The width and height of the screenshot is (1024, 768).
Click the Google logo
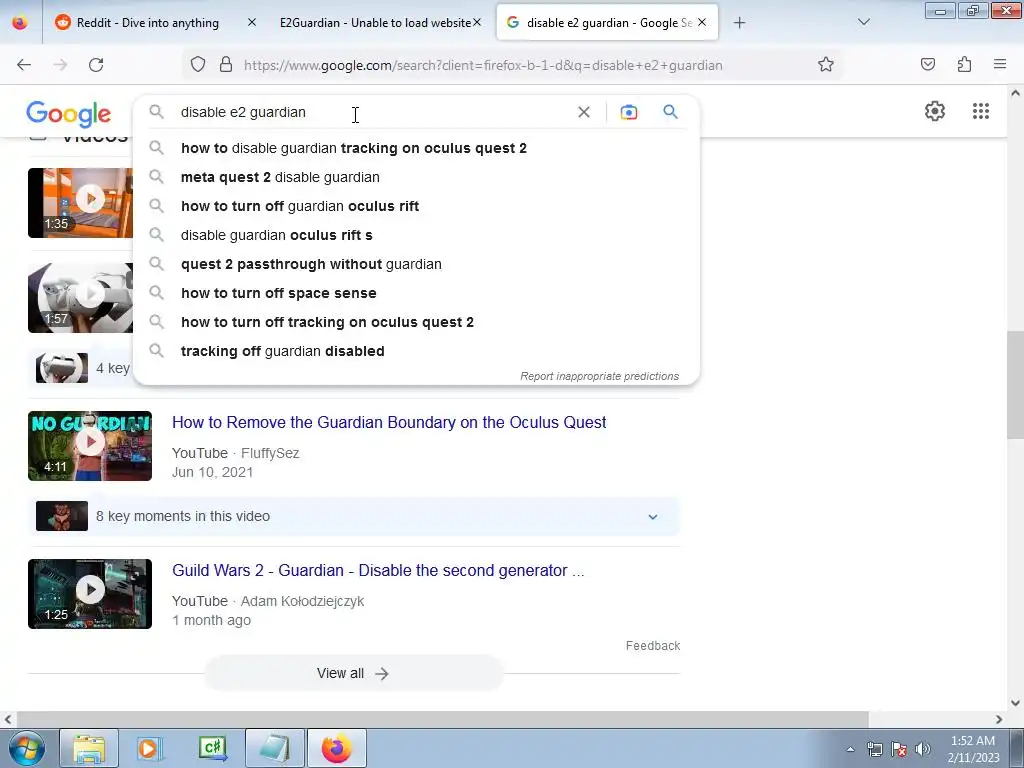click(69, 114)
